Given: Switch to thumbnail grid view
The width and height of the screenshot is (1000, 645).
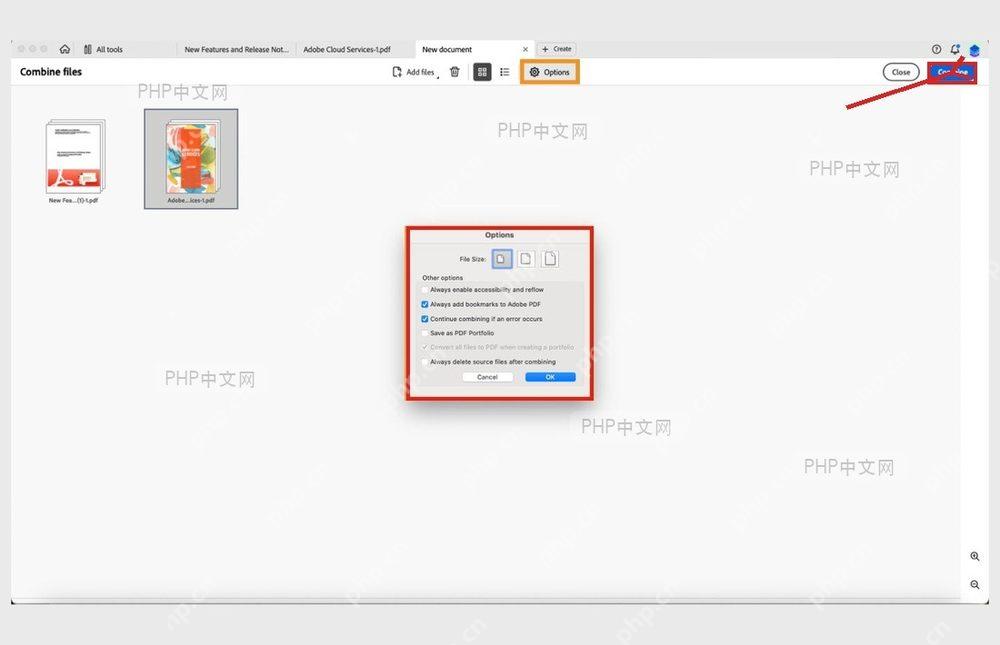Looking at the screenshot, I should click(x=482, y=72).
